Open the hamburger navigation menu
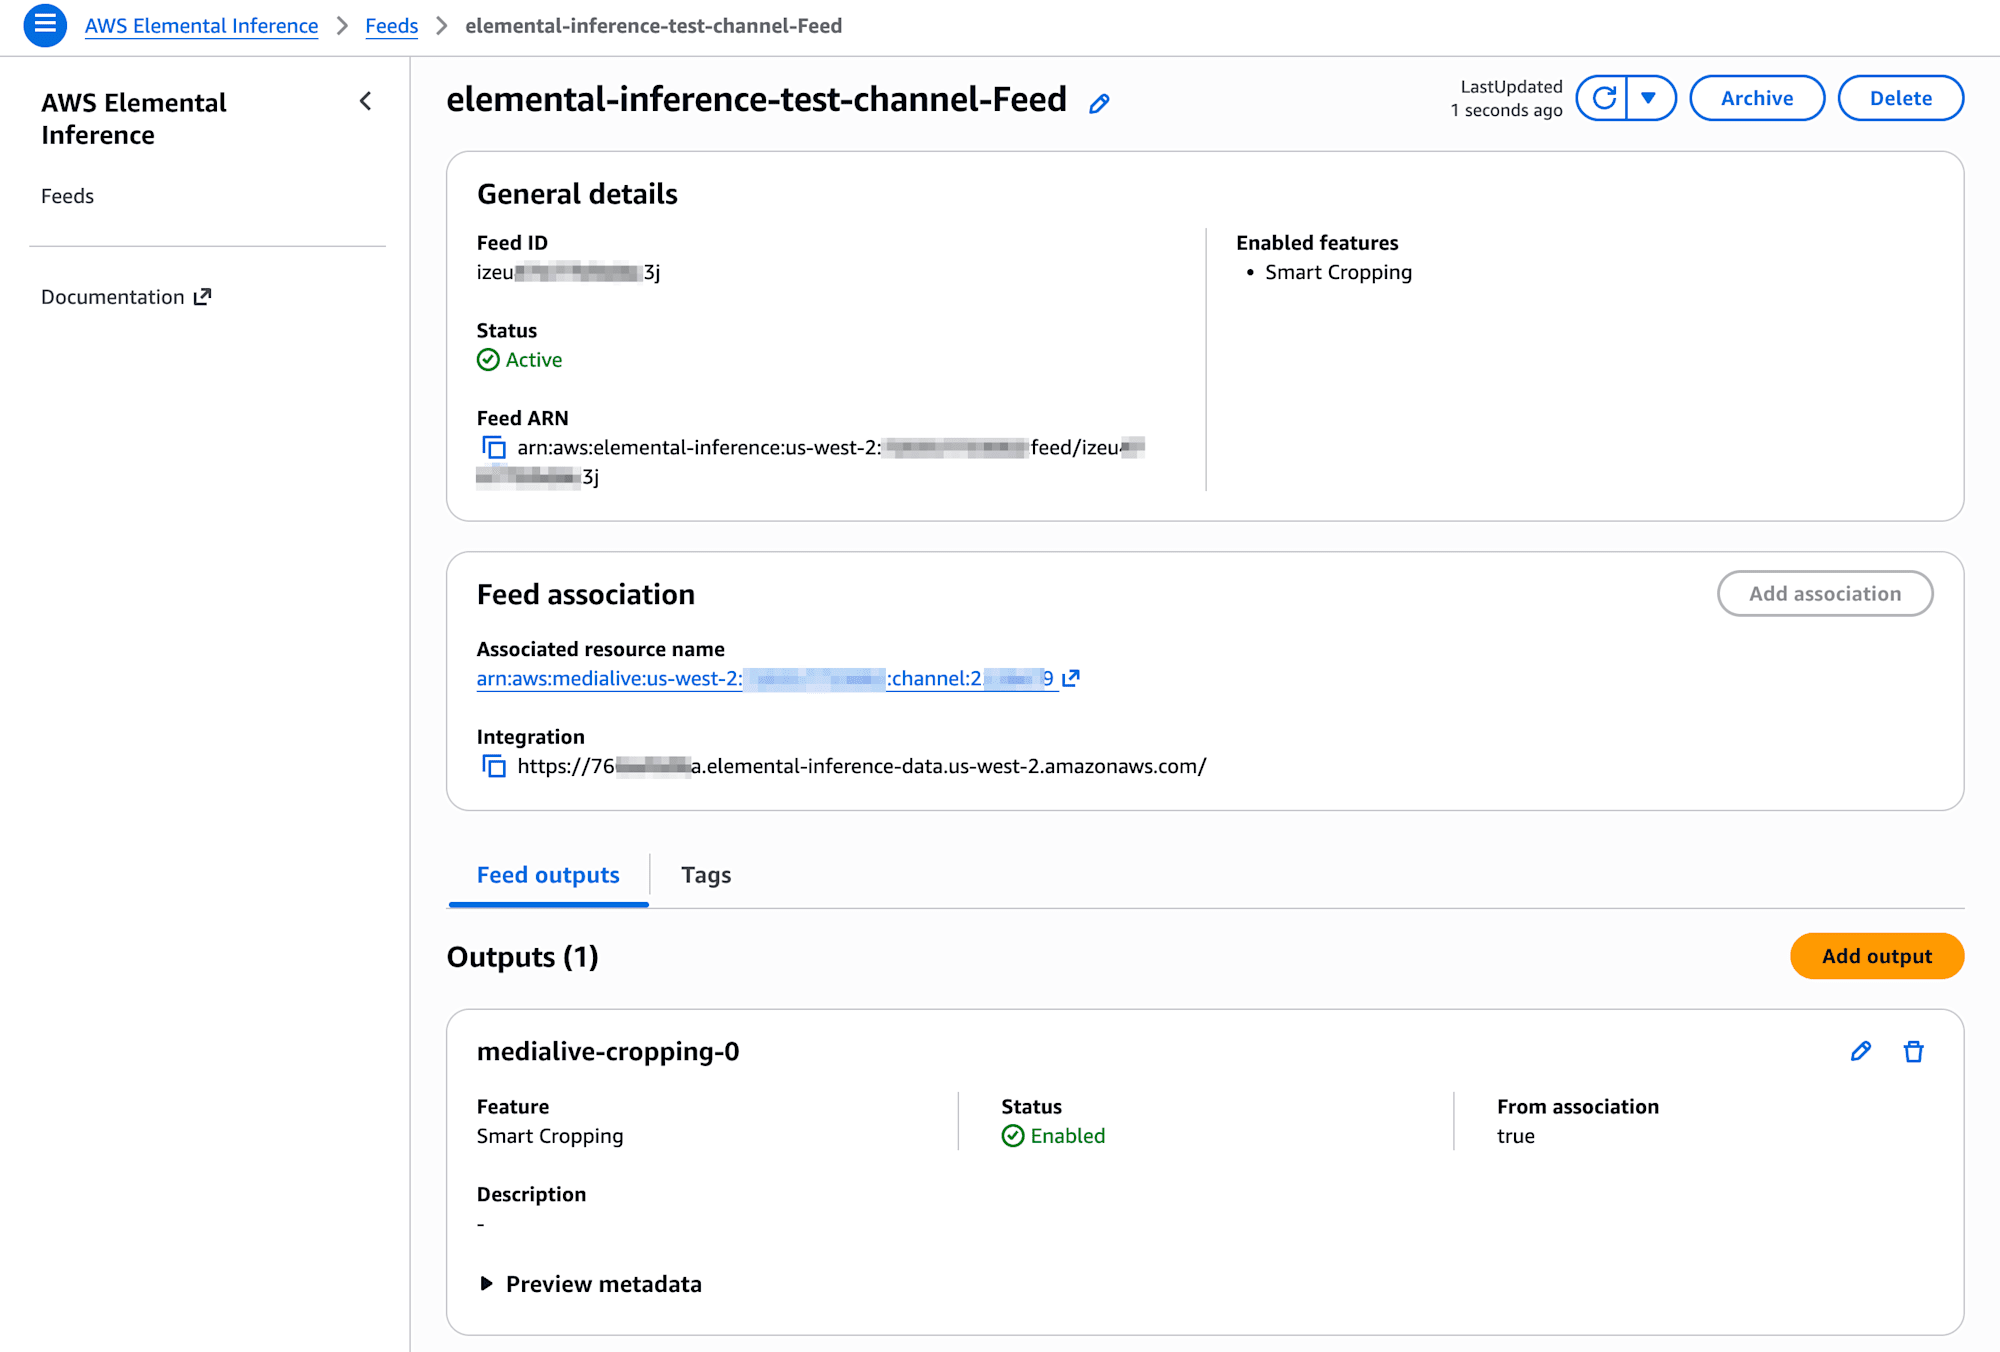Screen dimensions: 2000x1352 tap(45, 25)
